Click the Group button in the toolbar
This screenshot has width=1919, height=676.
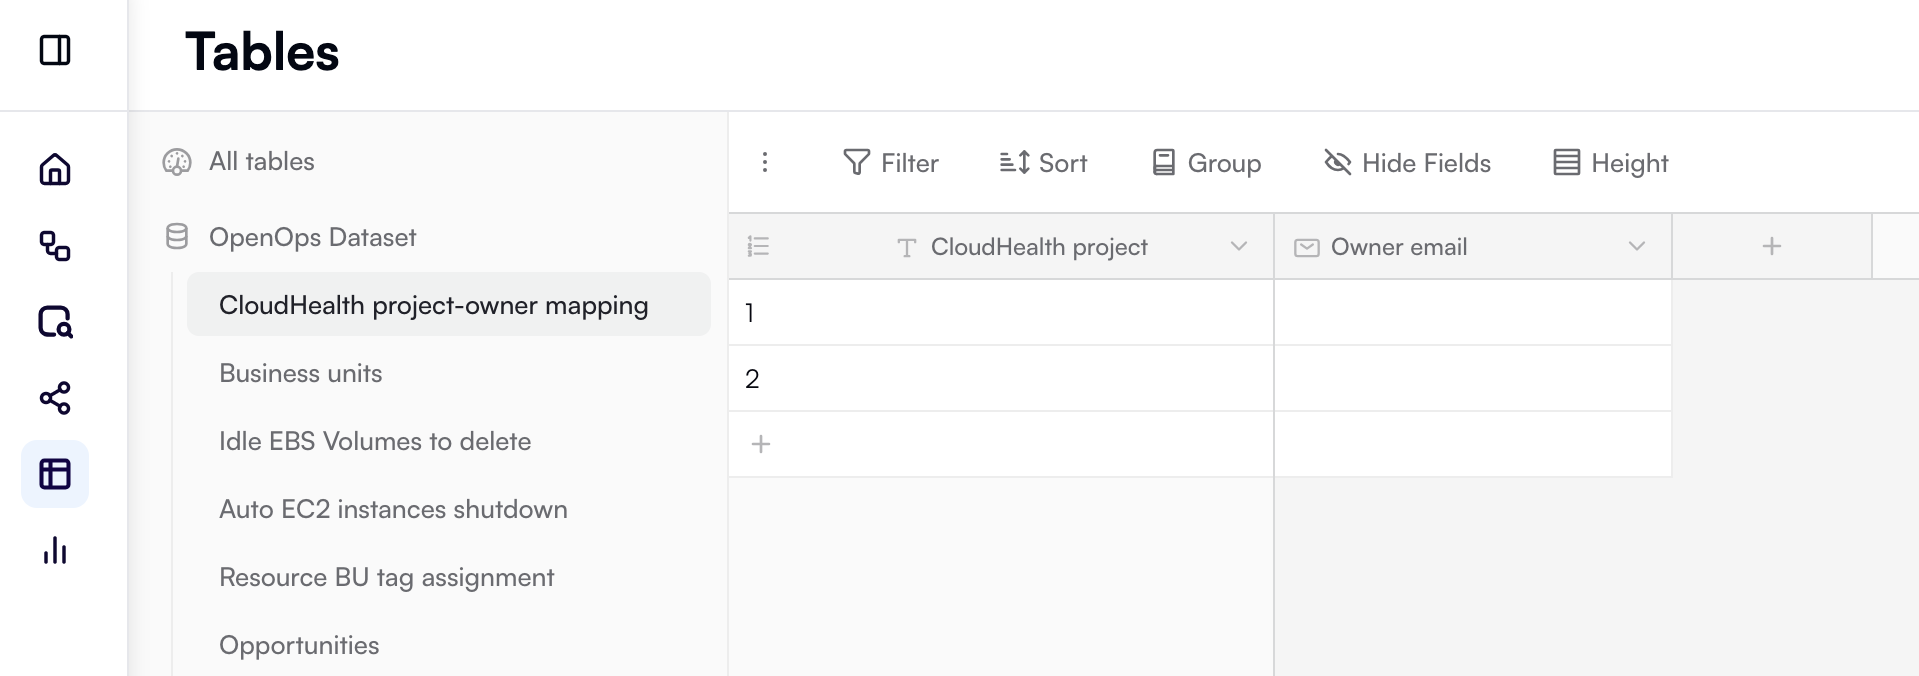click(x=1205, y=162)
